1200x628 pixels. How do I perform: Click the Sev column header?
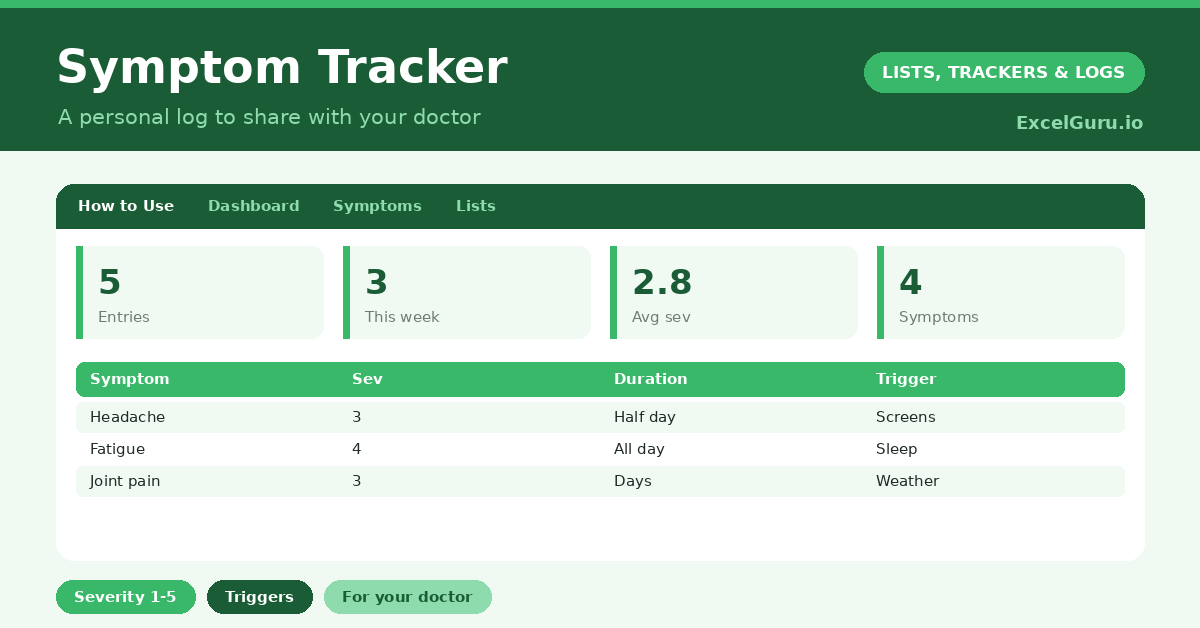tap(367, 379)
